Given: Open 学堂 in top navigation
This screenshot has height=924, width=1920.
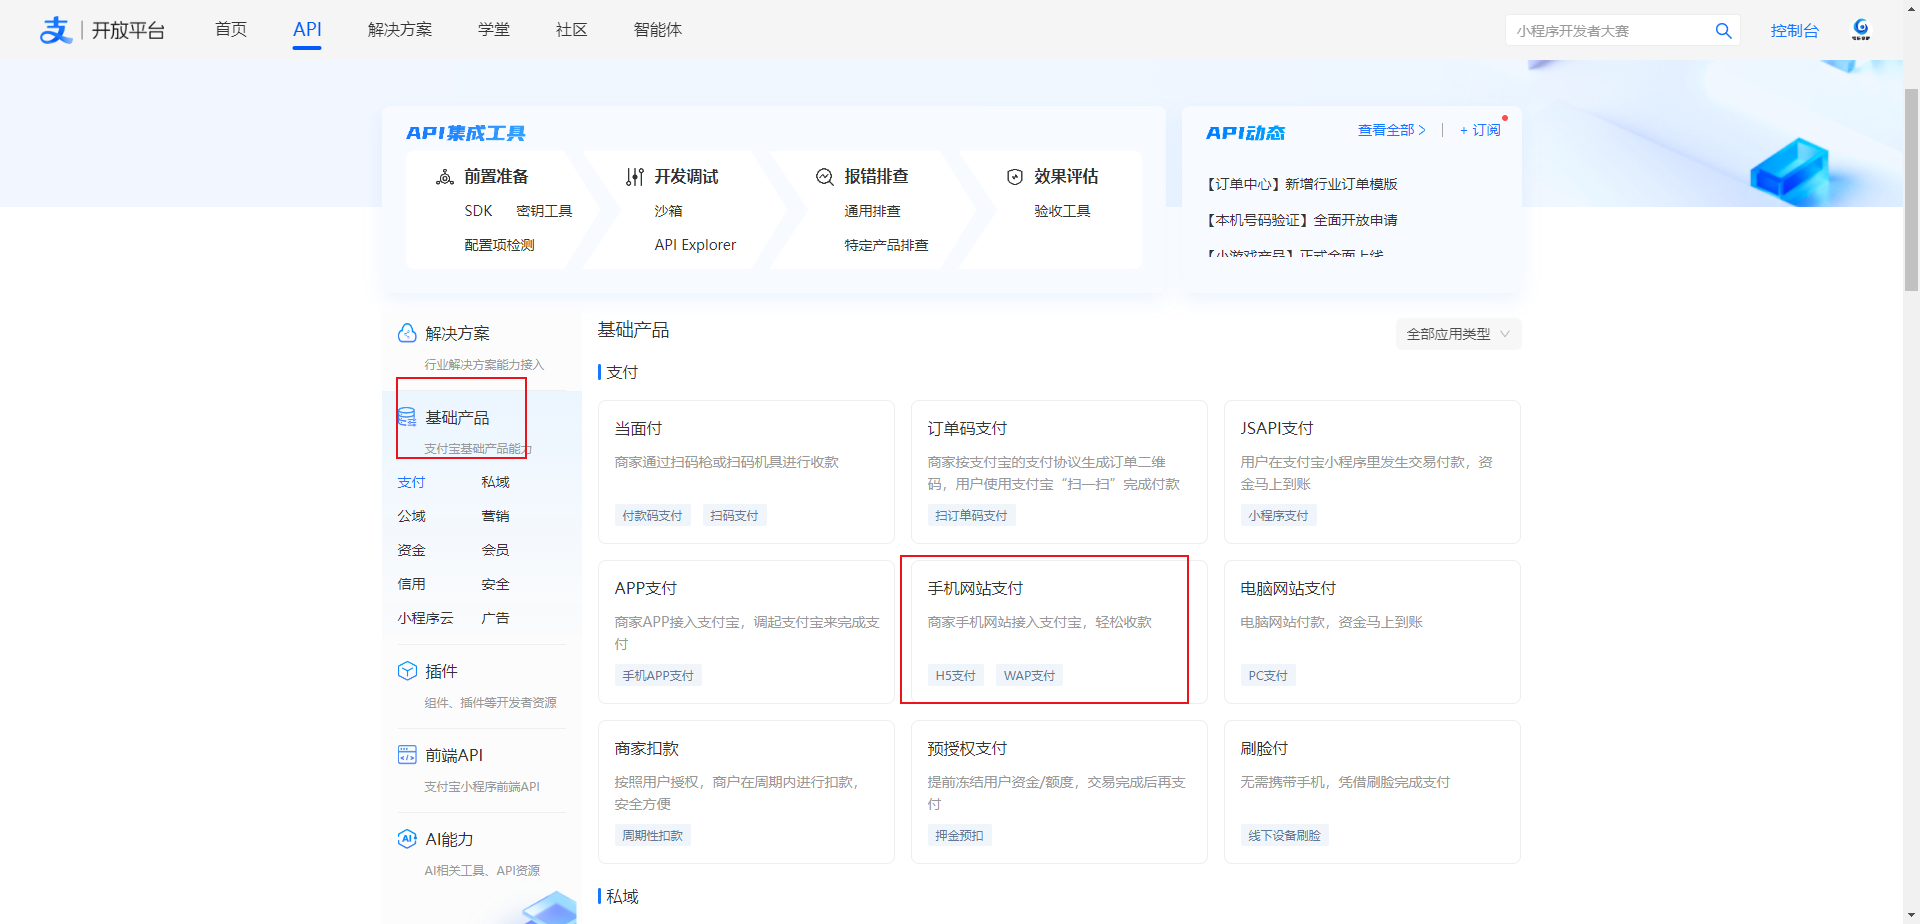Looking at the screenshot, I should pos(494,30).
